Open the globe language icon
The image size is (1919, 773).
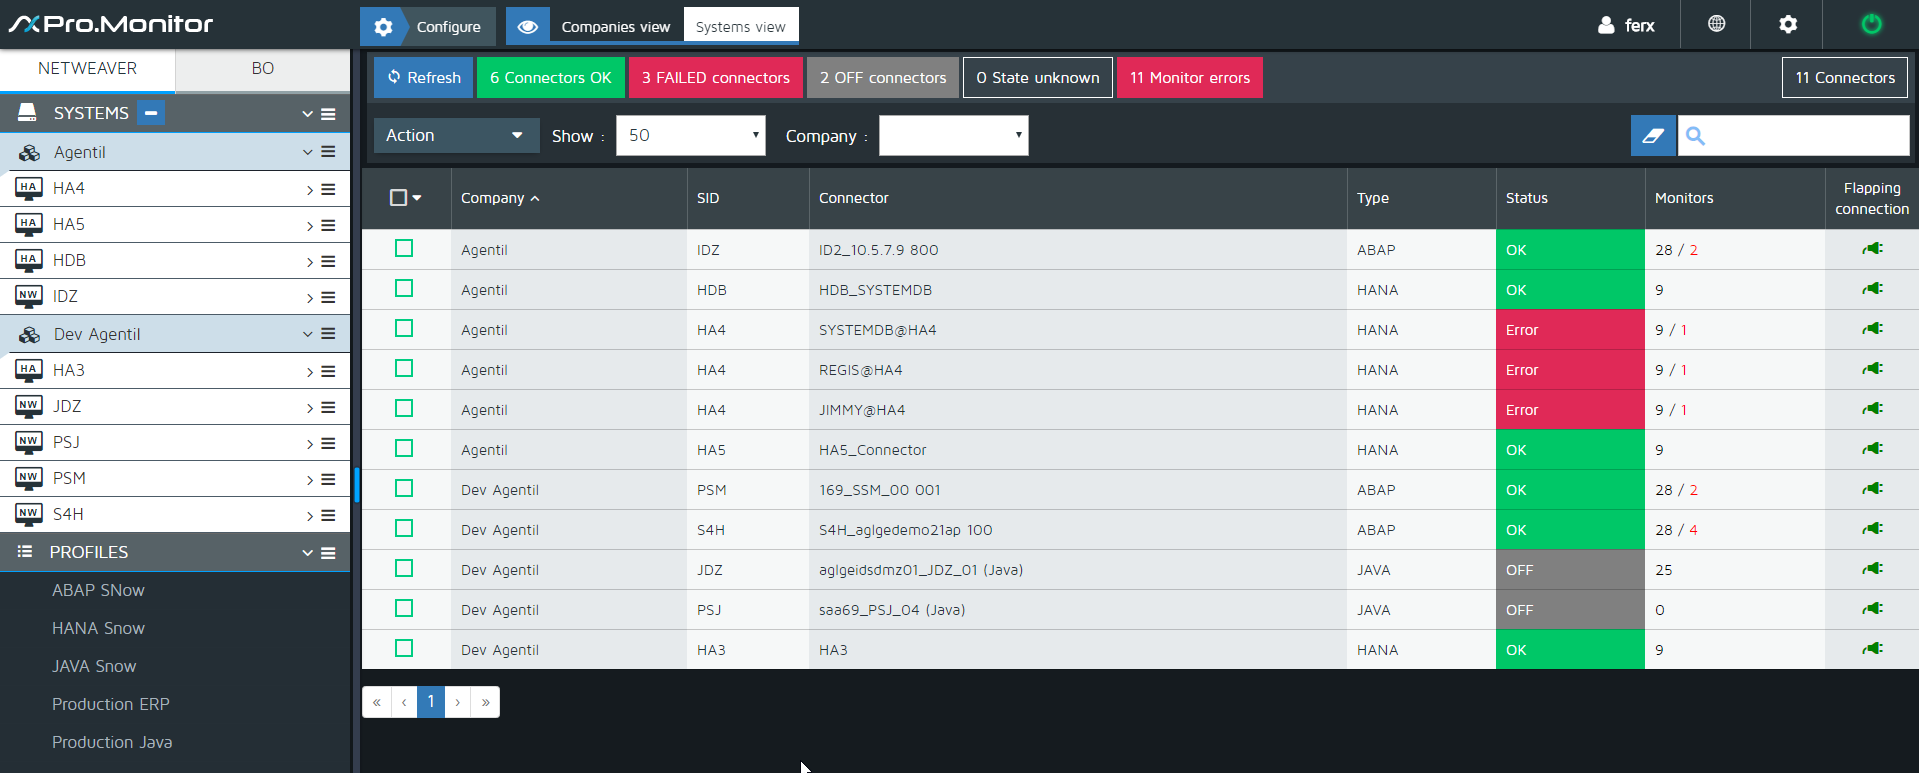click(x=1716, y=24)
